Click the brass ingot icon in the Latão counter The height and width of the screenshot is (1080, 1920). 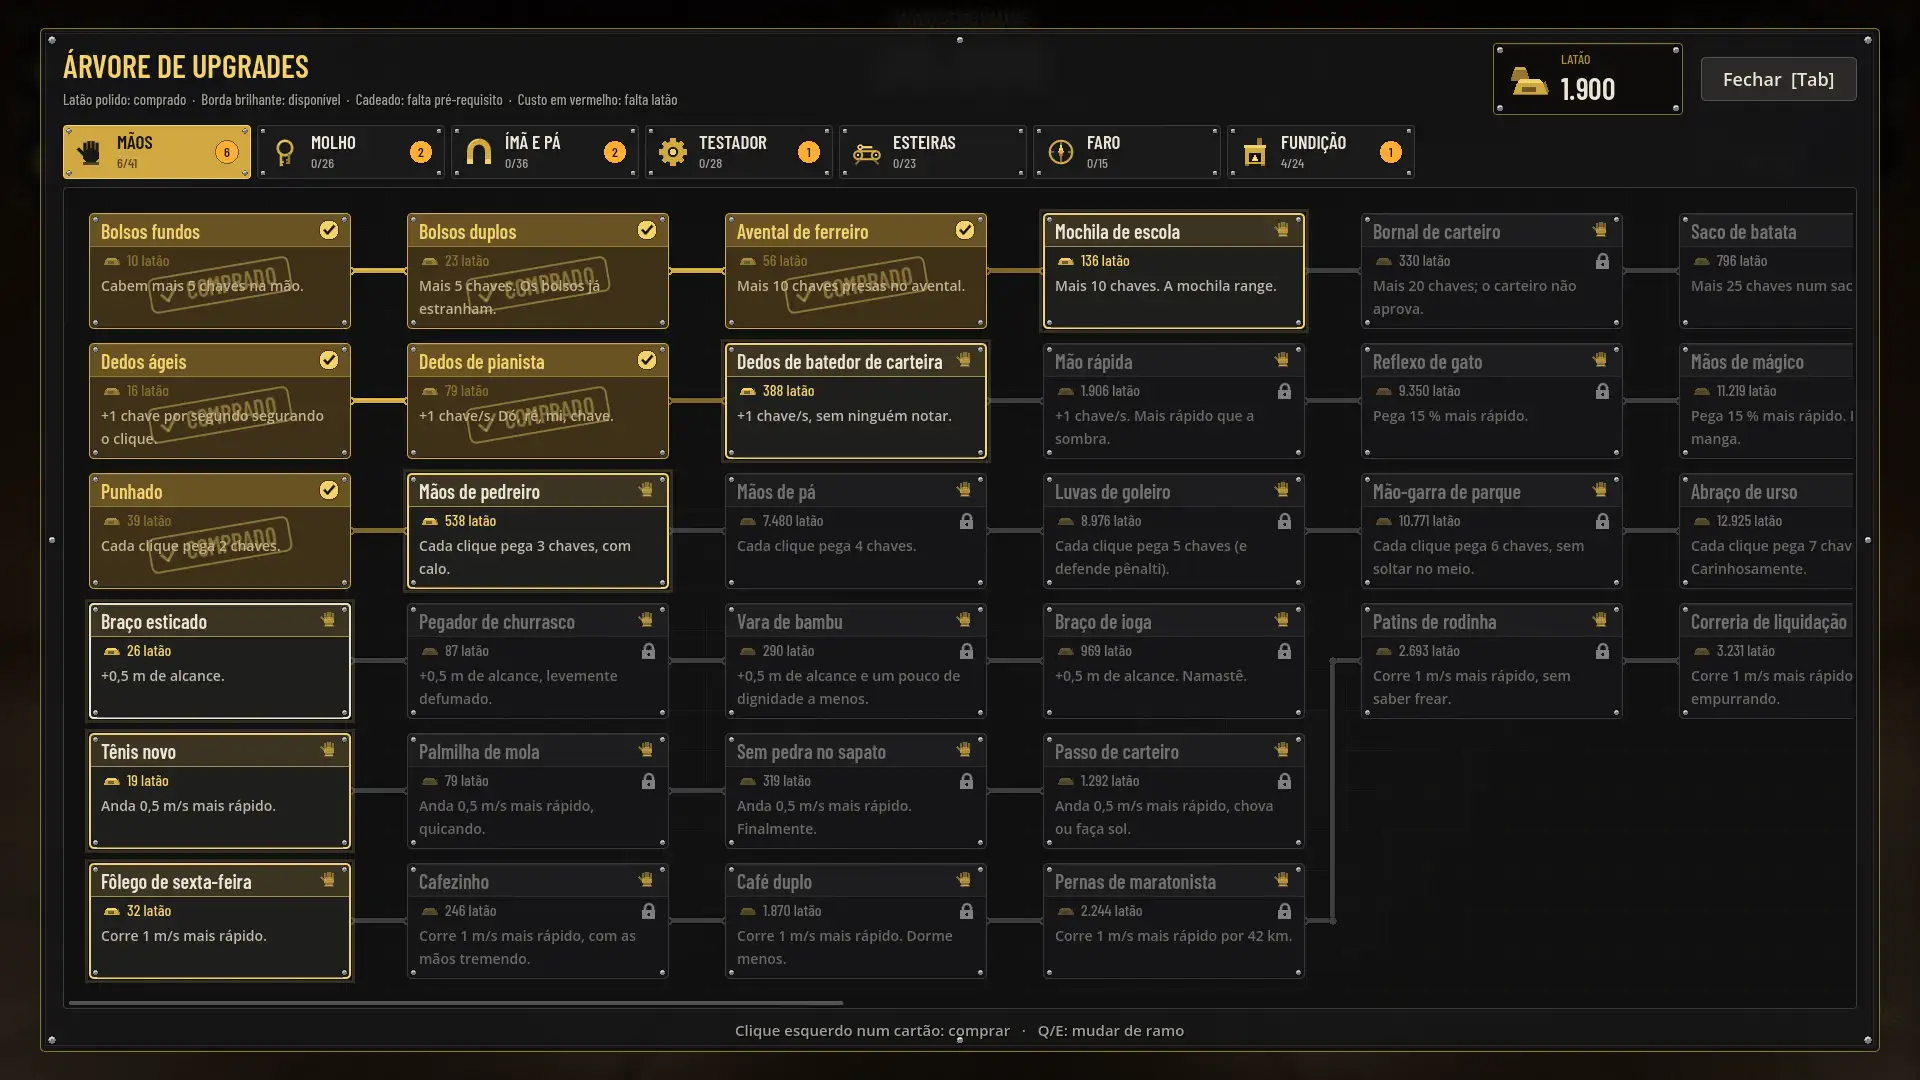pyautogui.click(x=1529, y=80)
